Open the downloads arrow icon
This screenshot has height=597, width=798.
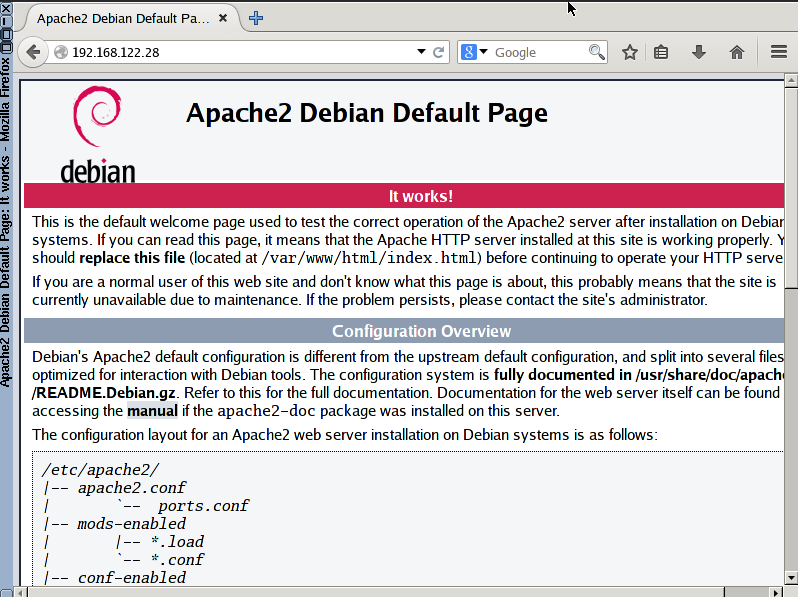pos(699,52)
